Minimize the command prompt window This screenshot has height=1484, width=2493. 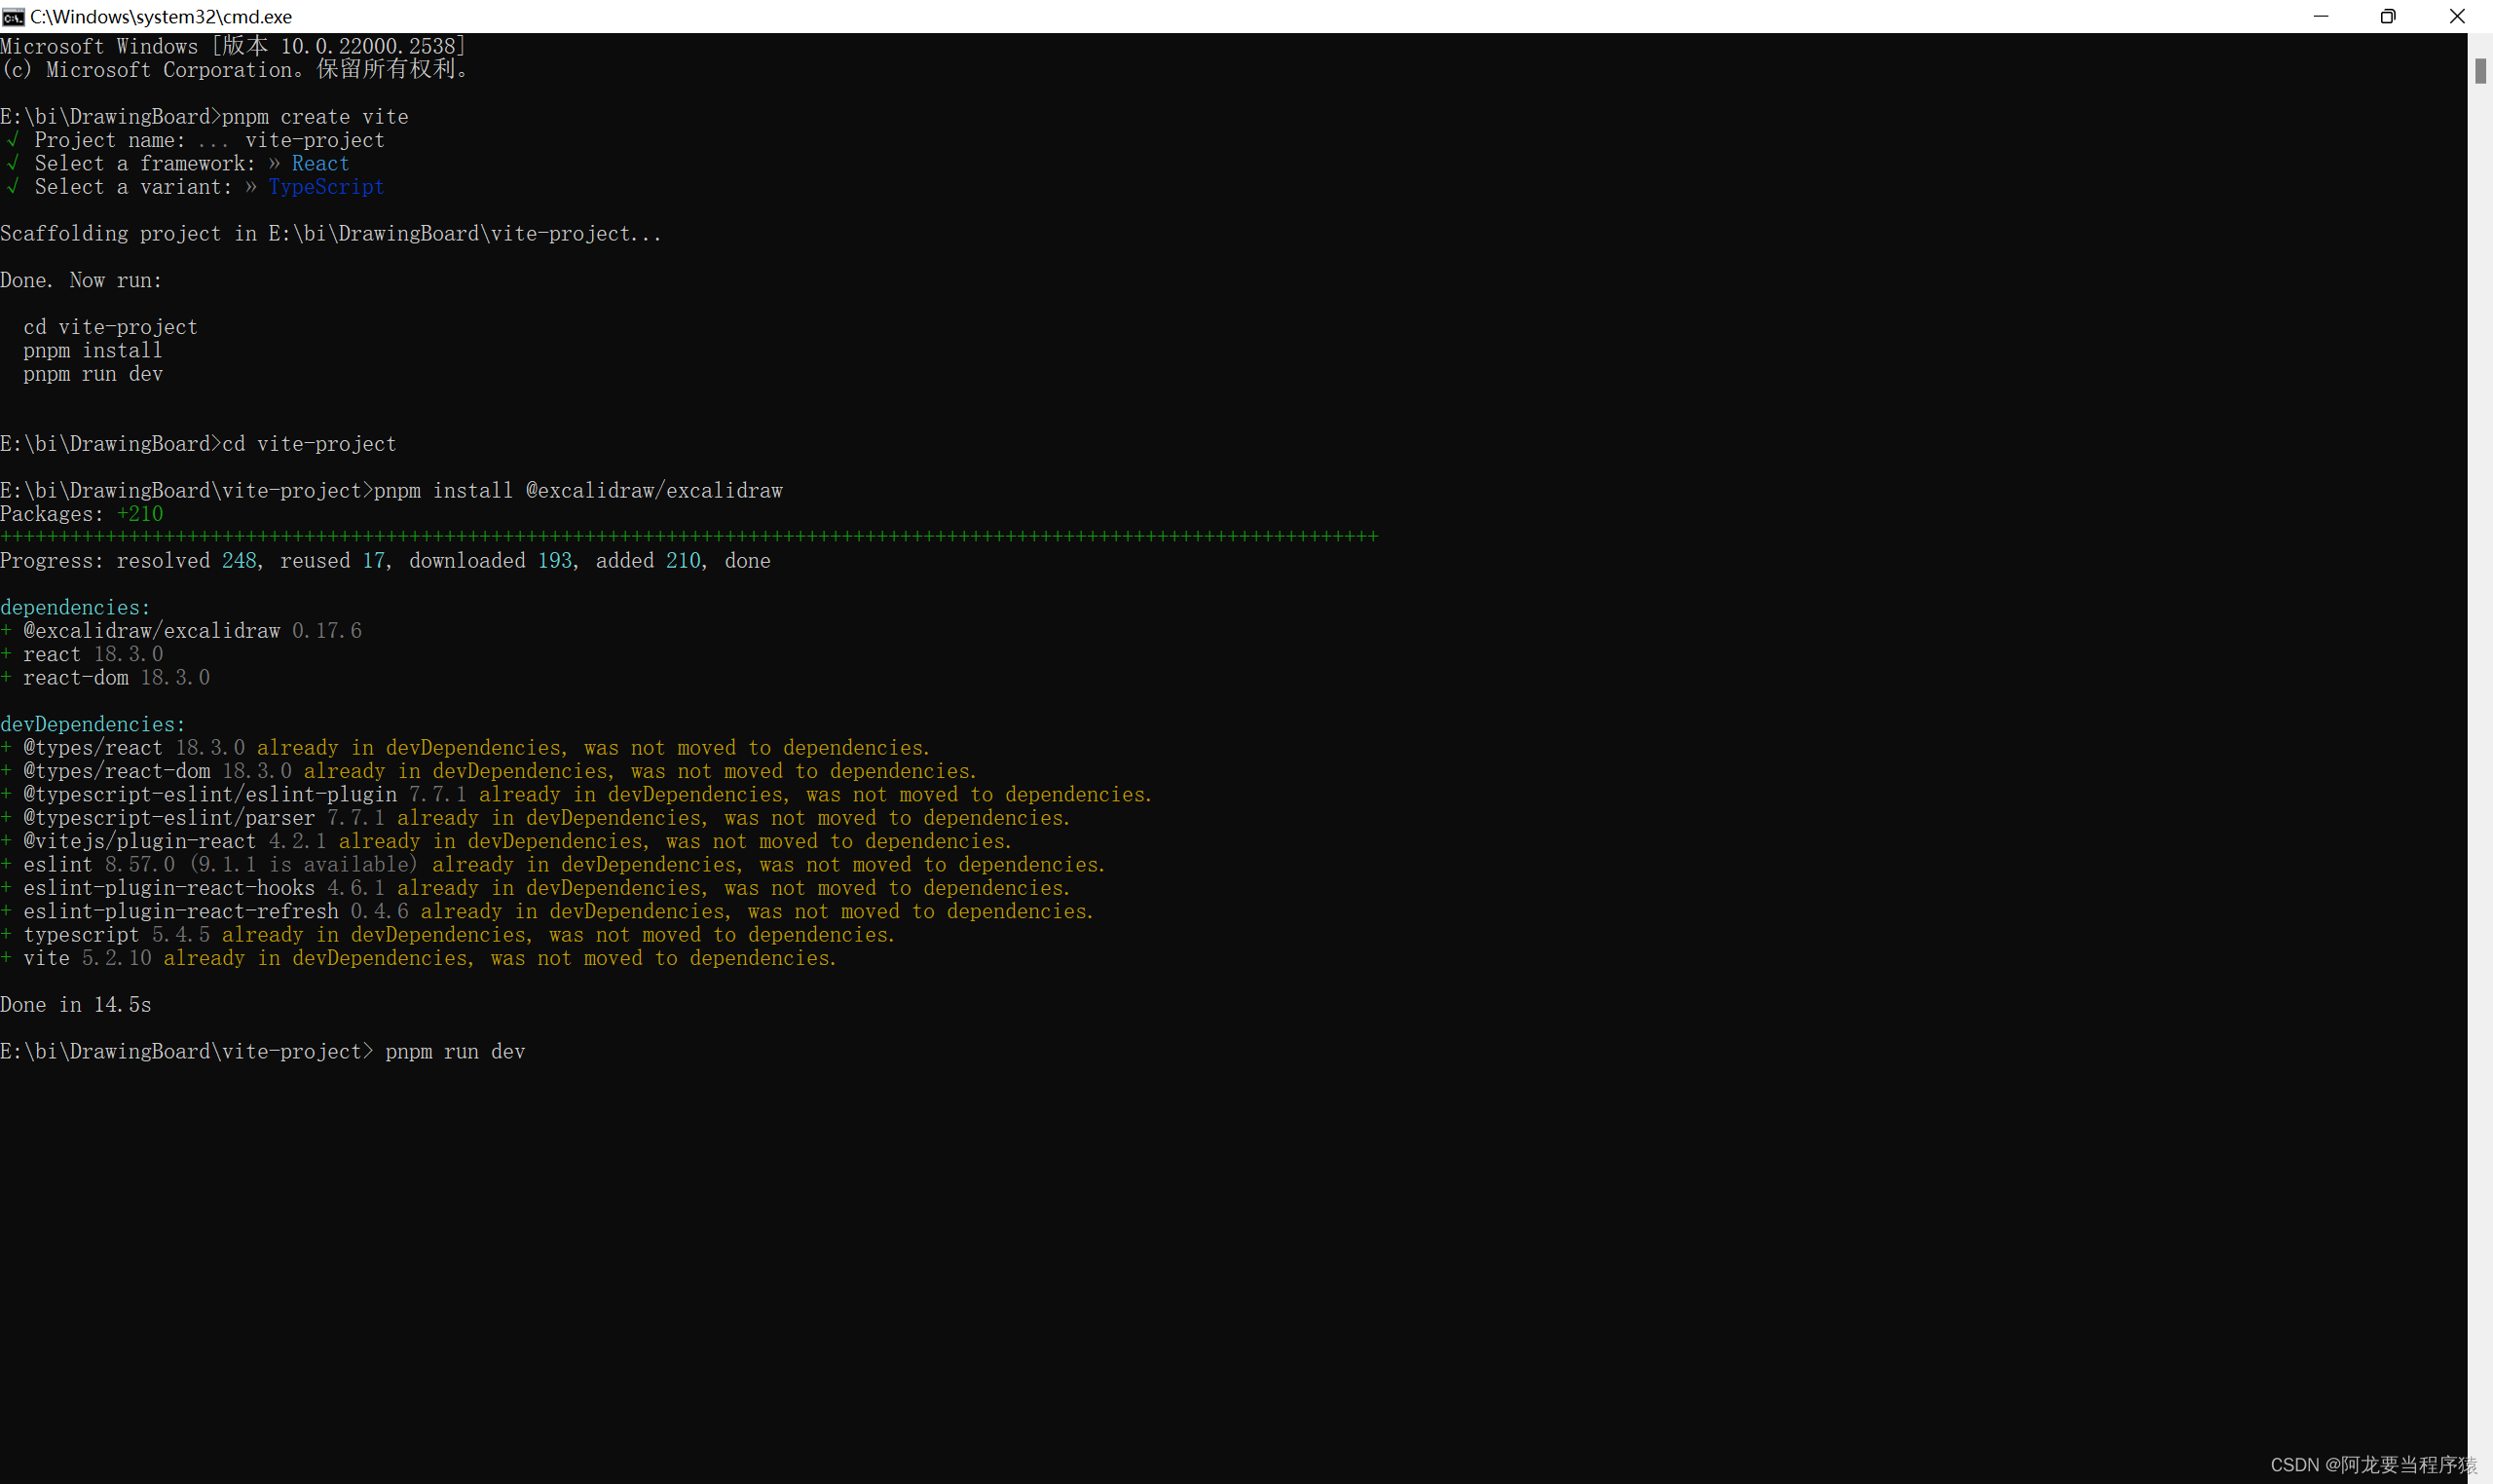2320,16
